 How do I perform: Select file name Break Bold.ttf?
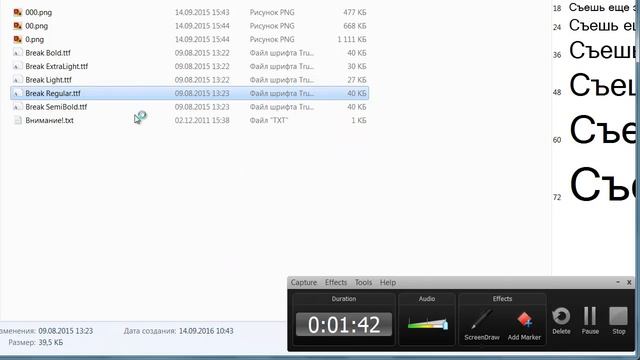(x=48, y=53)
